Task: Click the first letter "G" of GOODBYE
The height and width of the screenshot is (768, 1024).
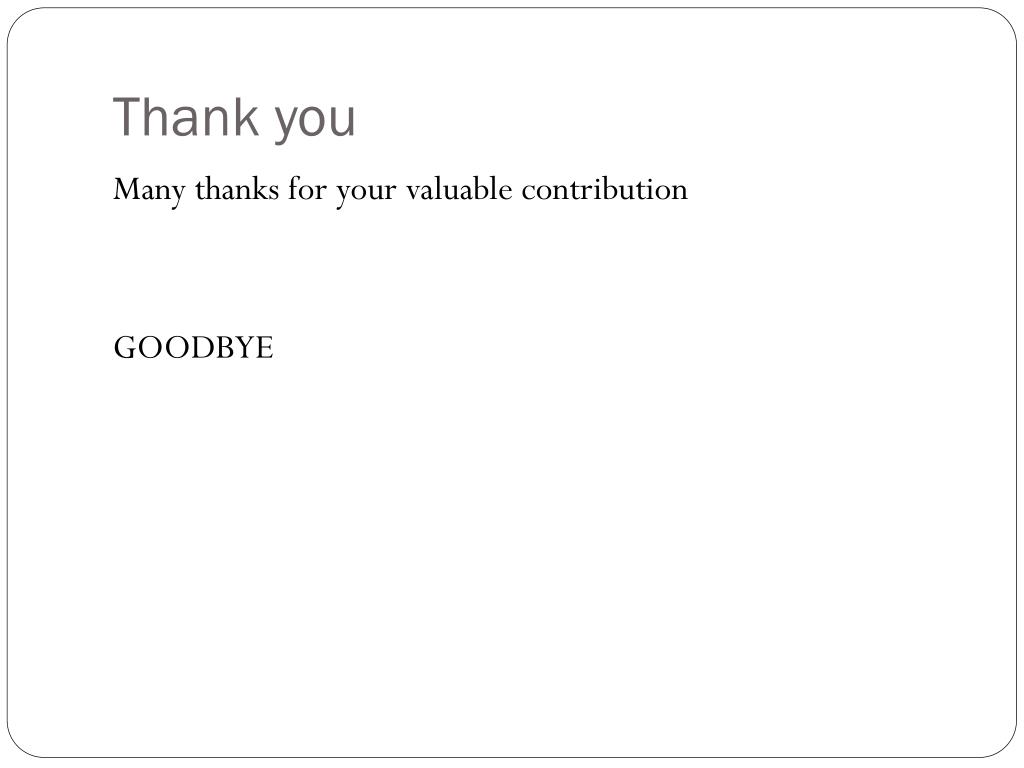Action: (x=125, y=347)
